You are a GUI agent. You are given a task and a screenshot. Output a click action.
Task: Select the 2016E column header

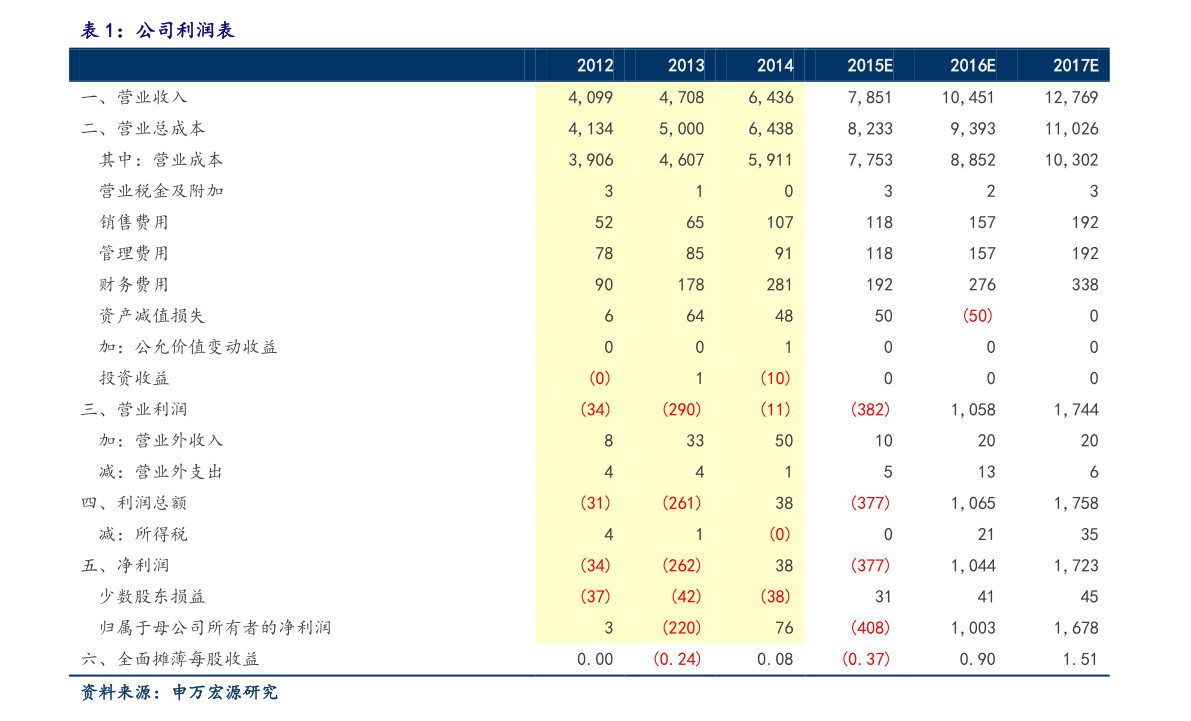pyautogui.click(x=972, y=65)
